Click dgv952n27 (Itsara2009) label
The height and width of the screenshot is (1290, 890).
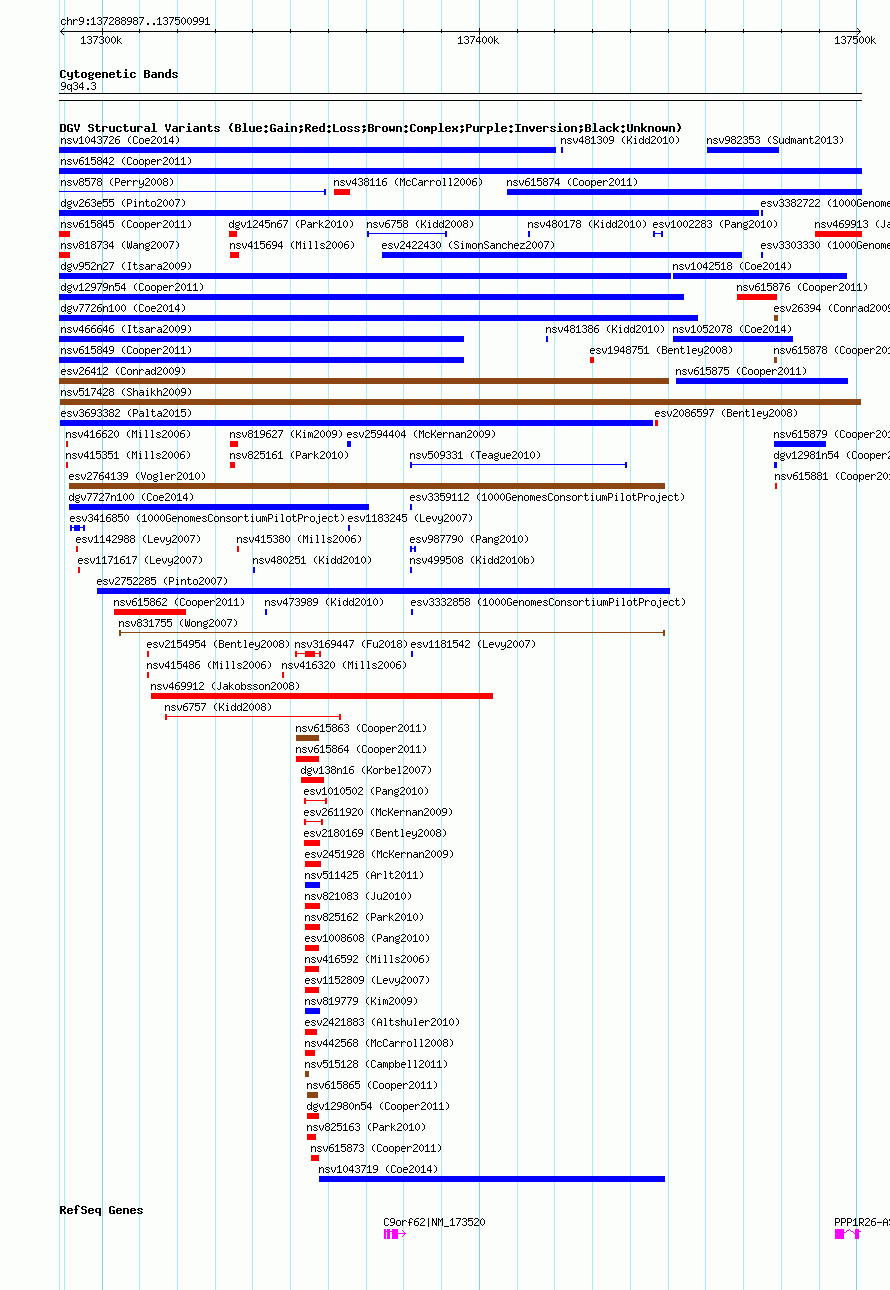click(x=125, y=266)
